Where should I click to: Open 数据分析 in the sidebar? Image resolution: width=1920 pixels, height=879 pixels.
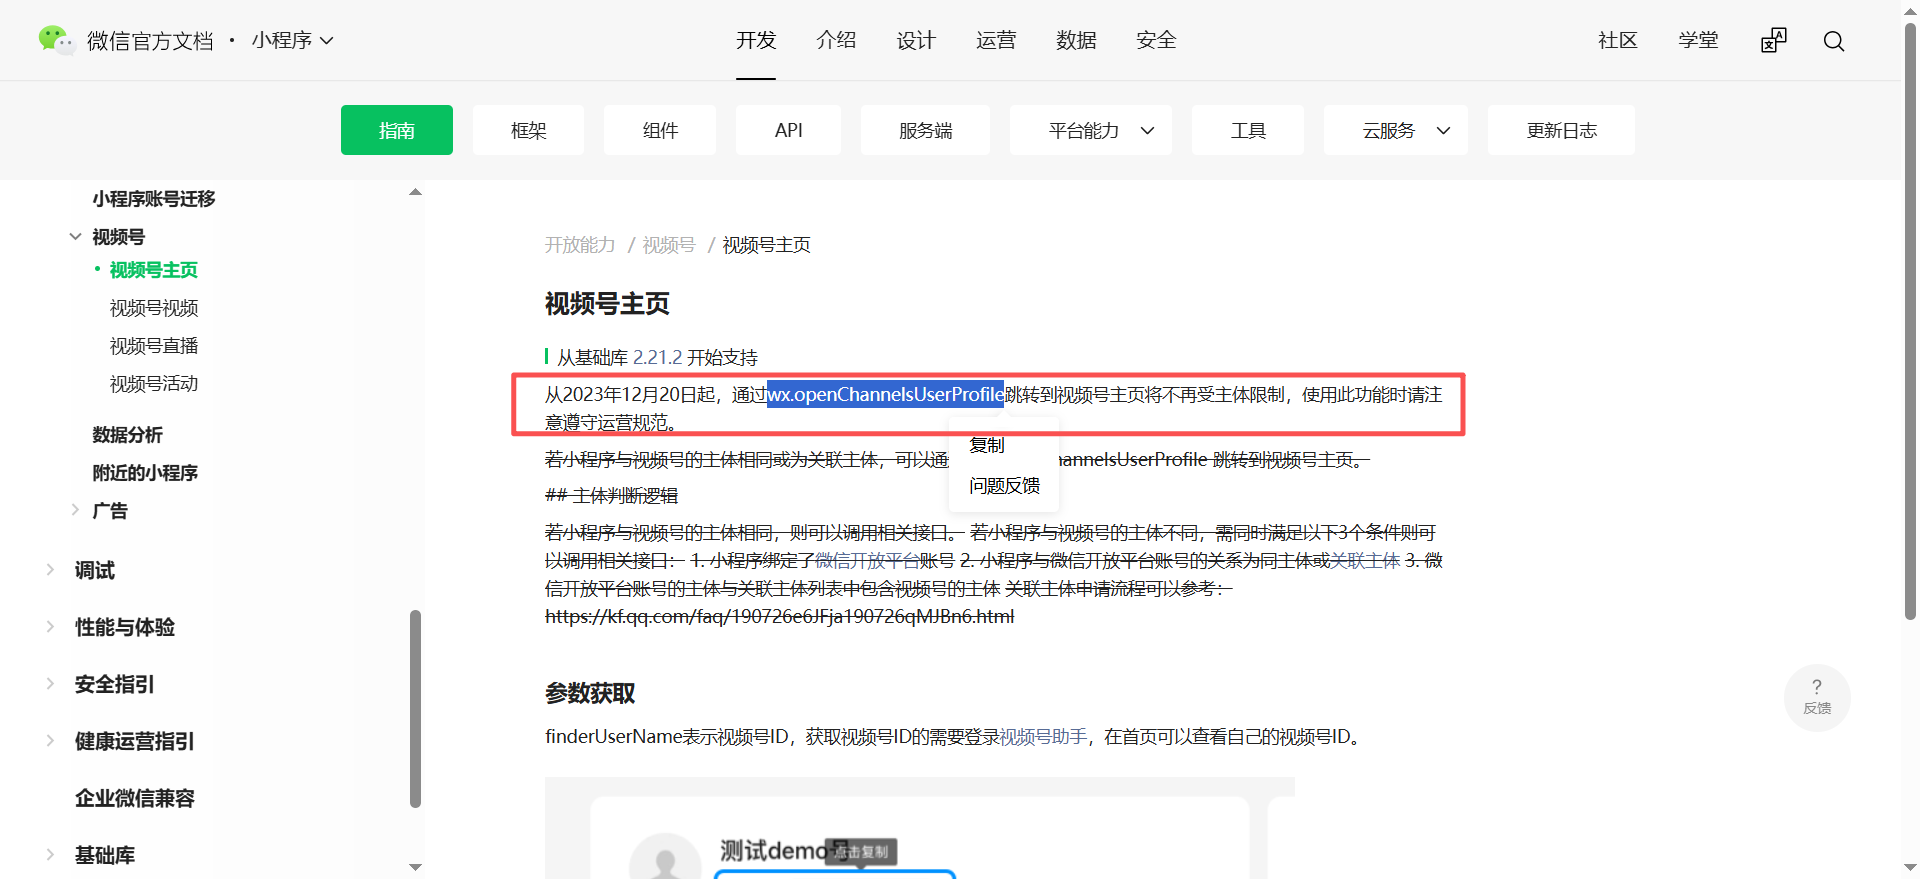click(127, 435)
